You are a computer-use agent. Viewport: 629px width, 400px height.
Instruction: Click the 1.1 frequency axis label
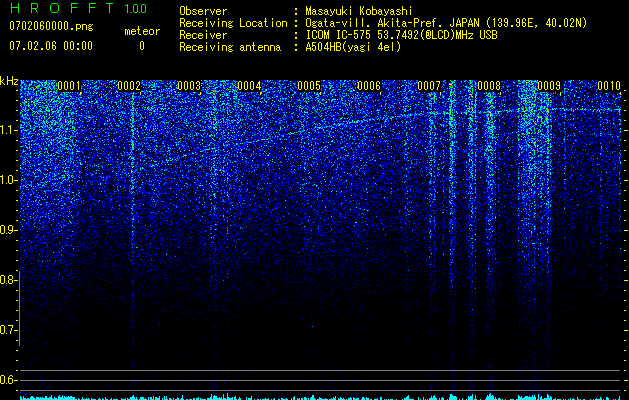click(8, 130)
